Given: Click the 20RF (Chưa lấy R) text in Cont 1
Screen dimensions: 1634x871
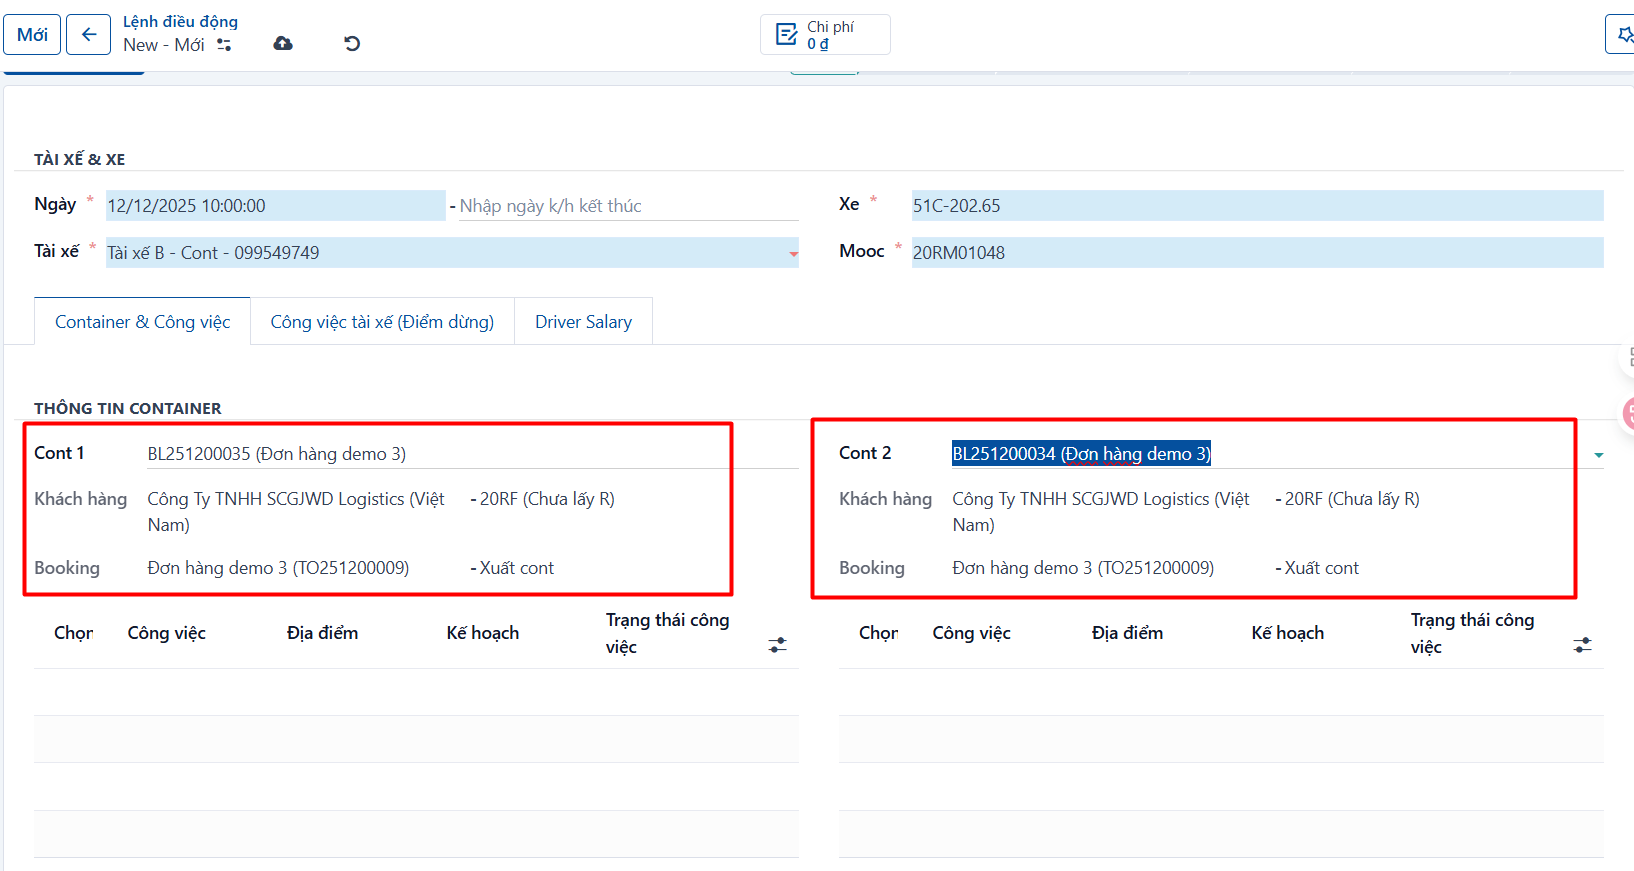Looking at the screenshot, I should pyautogui.click(x=547, y=499).
